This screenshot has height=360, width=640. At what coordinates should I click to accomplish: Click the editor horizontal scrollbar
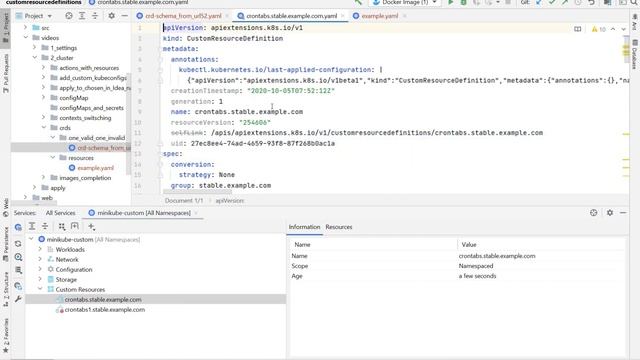point(198,191)
